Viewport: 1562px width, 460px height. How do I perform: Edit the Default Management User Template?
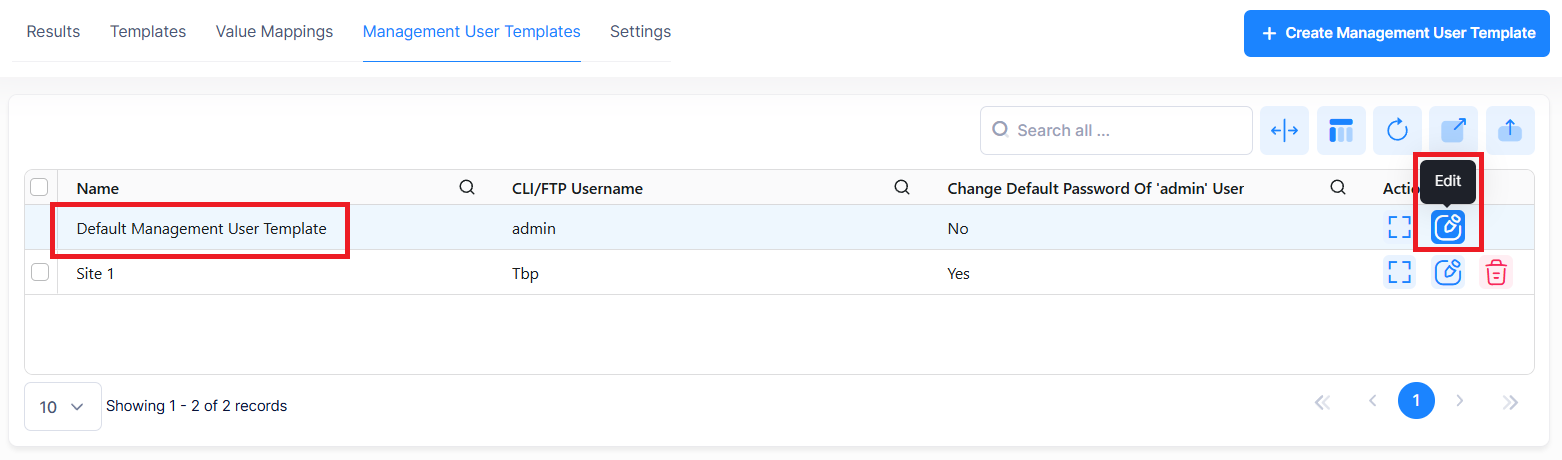point(1448,228)
